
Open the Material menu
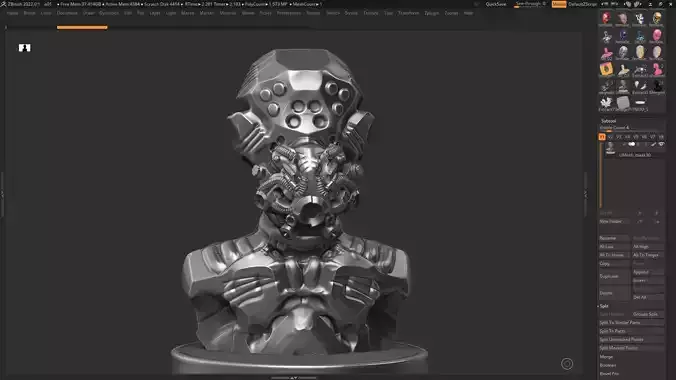tap(228, 13)
